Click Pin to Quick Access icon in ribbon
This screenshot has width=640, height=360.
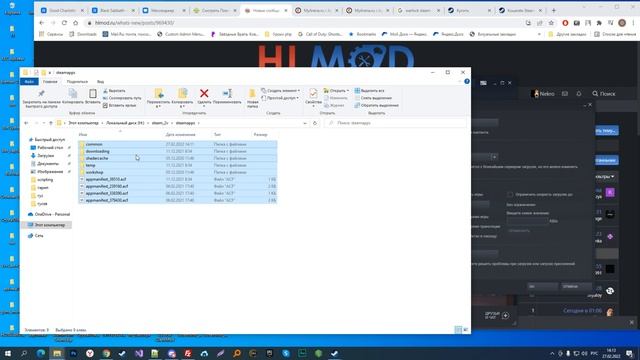(41, 94)
